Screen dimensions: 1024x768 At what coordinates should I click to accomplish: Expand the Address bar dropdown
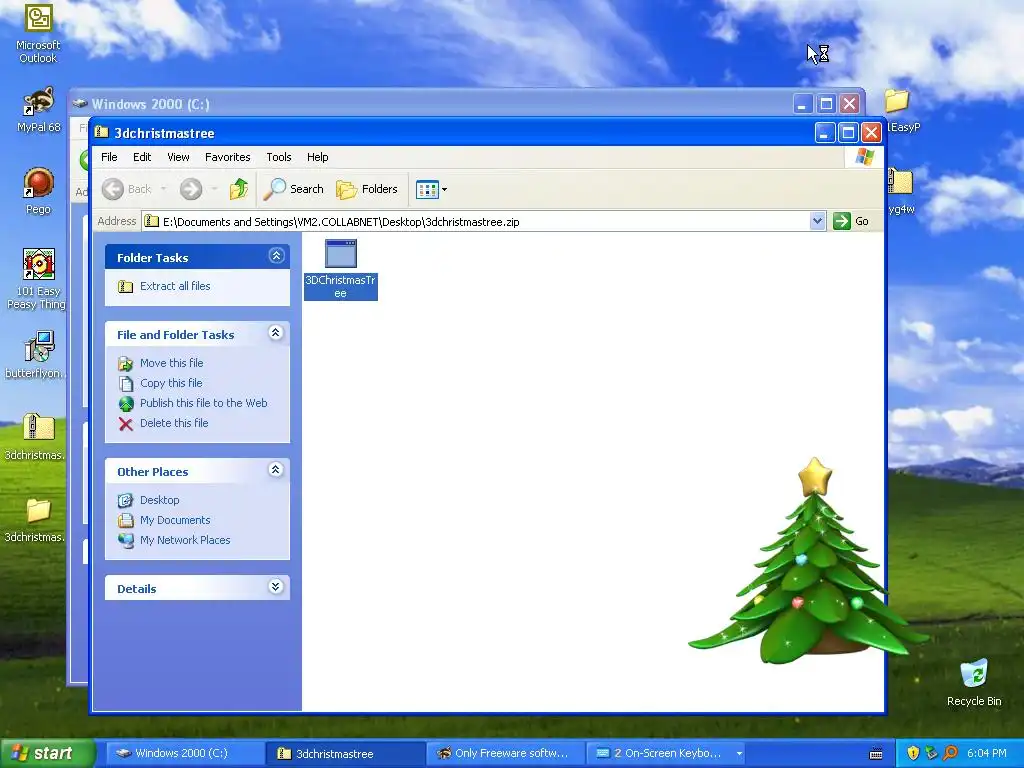click(x=817, y=221)
